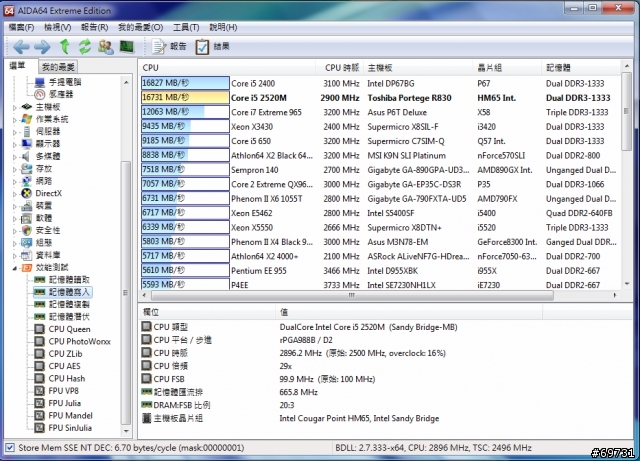The height and width of the screenshot is (461, 640).
Task: Click the highlighted 16731 MB/秒 bar
Action: point(185,98)
